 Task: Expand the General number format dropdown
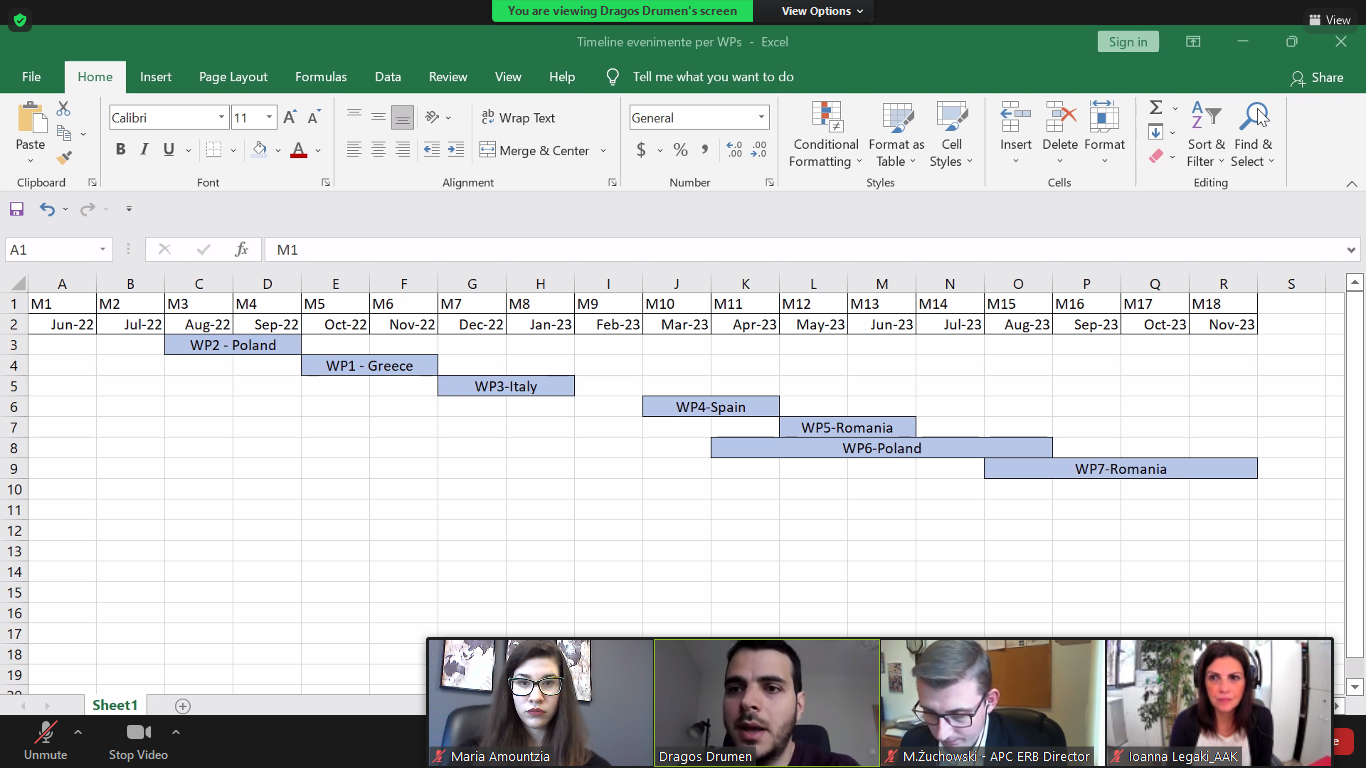click(x=761, y=118)
